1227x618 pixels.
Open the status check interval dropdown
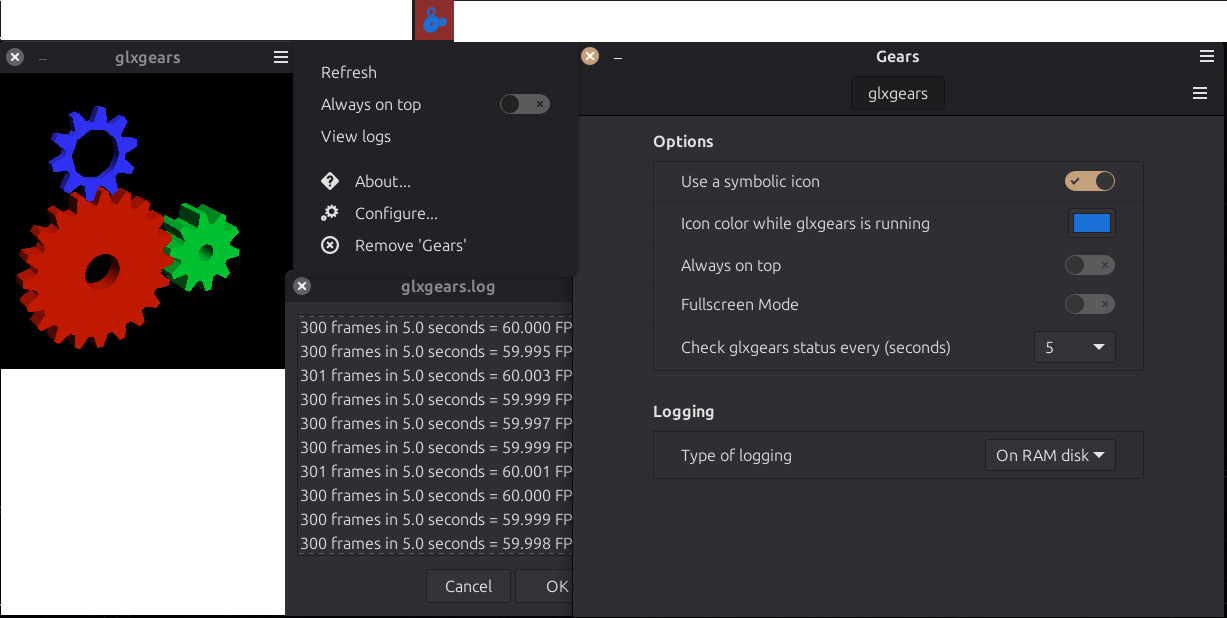[x=1075, y=347]
